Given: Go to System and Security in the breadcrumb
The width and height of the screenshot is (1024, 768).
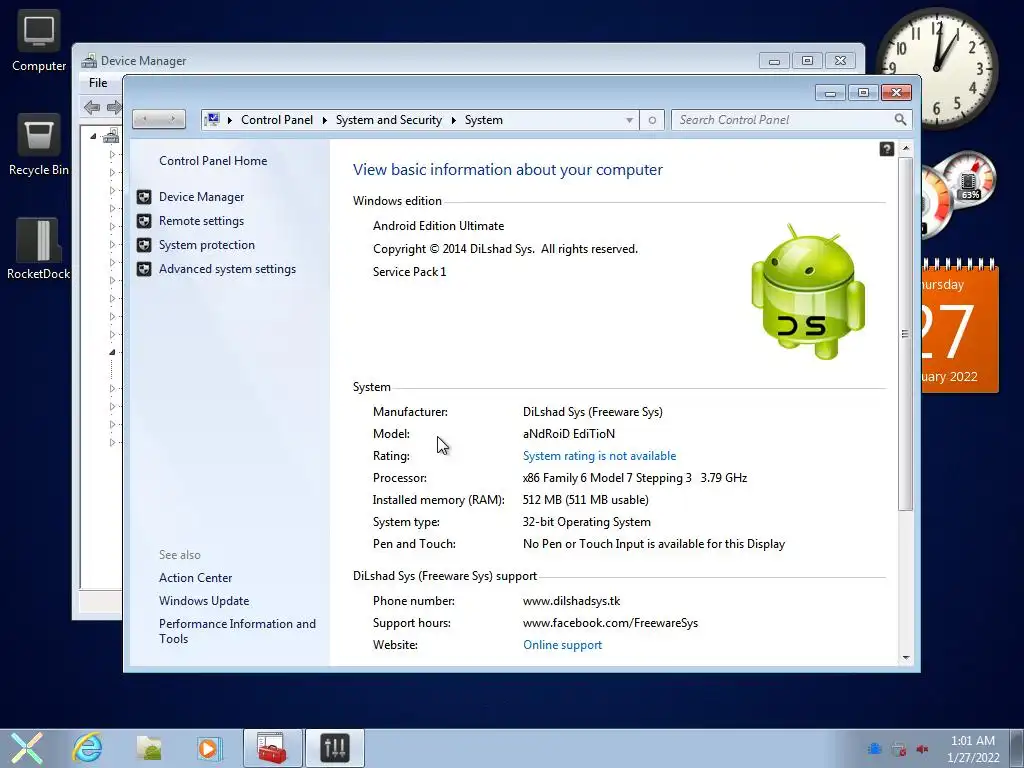Looking at the screenshot, I should [389, 120].
